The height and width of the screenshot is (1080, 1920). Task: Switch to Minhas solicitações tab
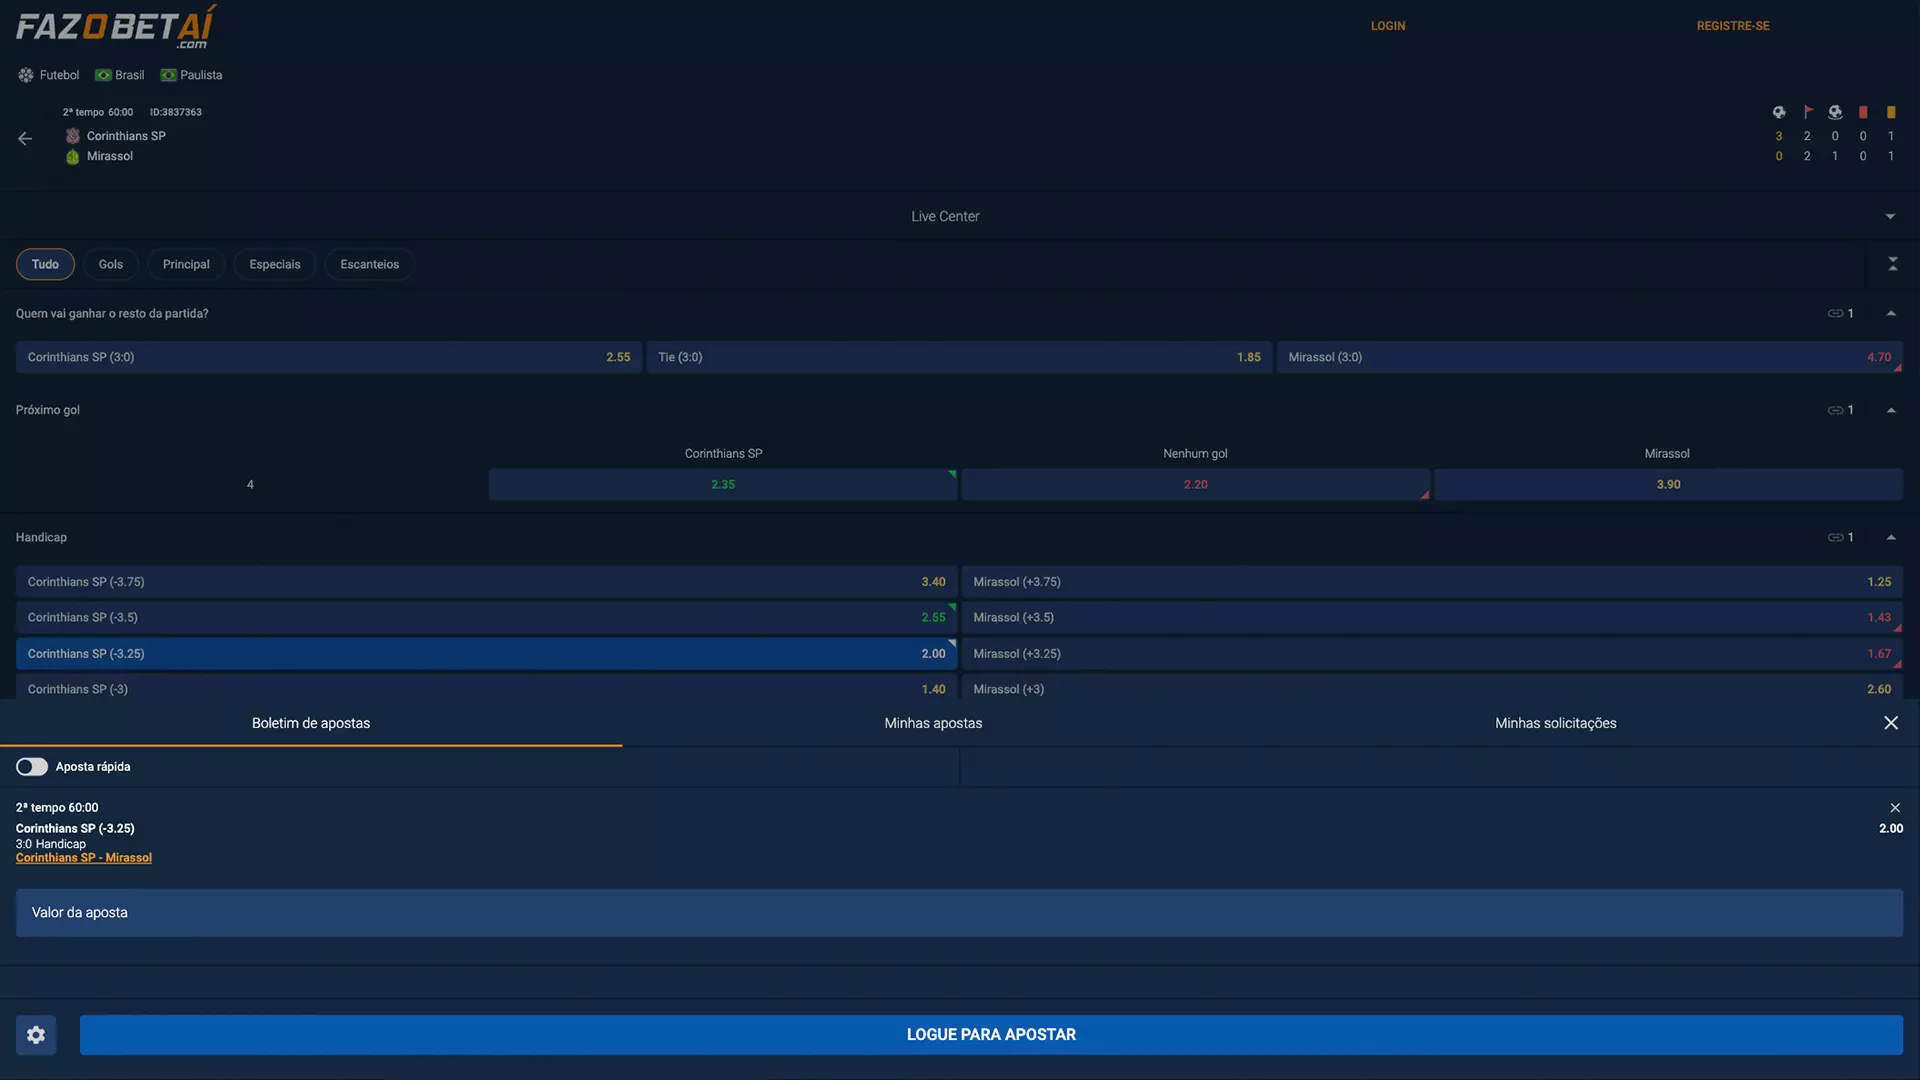pos(1555,723)
